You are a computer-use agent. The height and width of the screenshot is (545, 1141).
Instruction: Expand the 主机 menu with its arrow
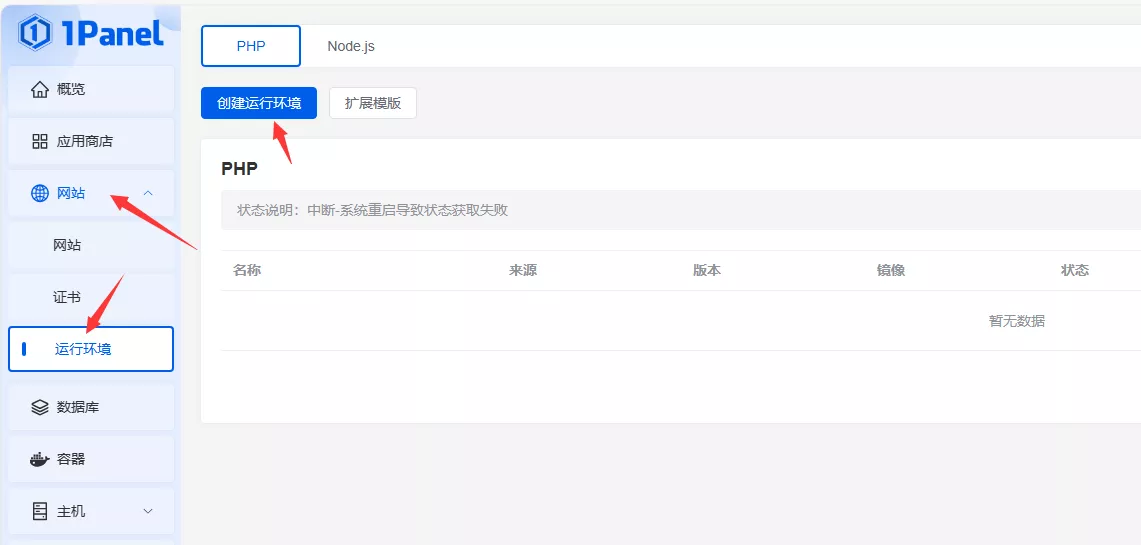148,512
